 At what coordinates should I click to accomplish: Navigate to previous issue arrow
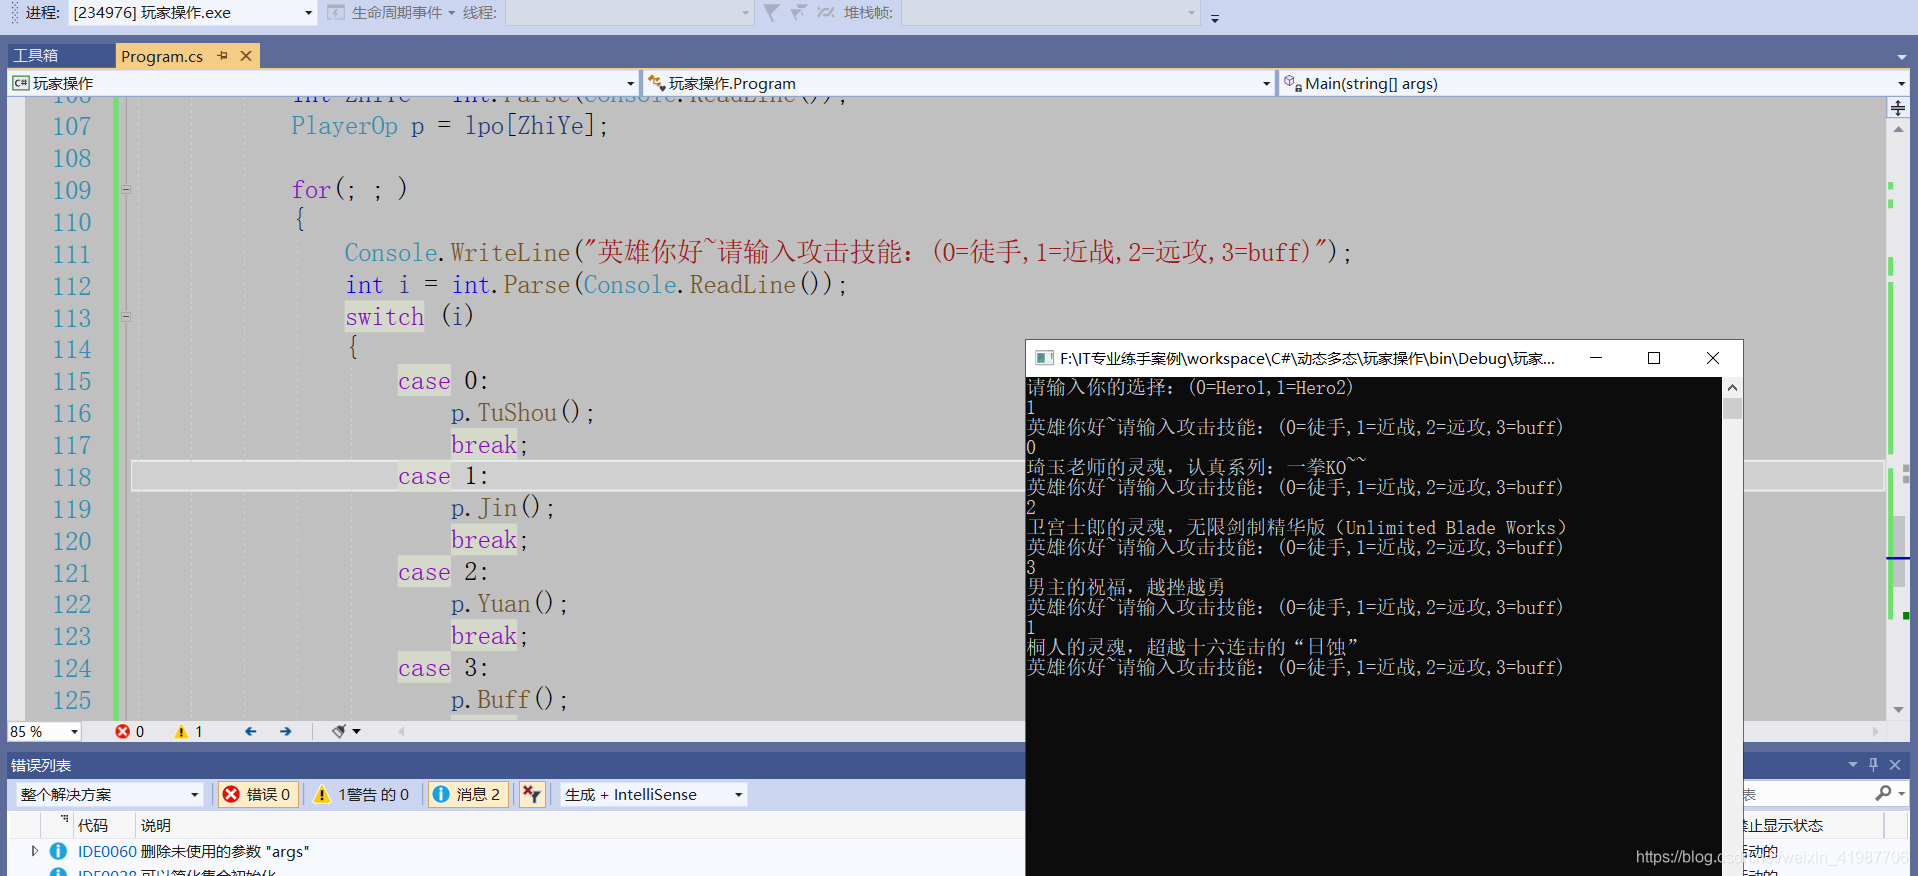pyautogui.click(x=251, y=732)
